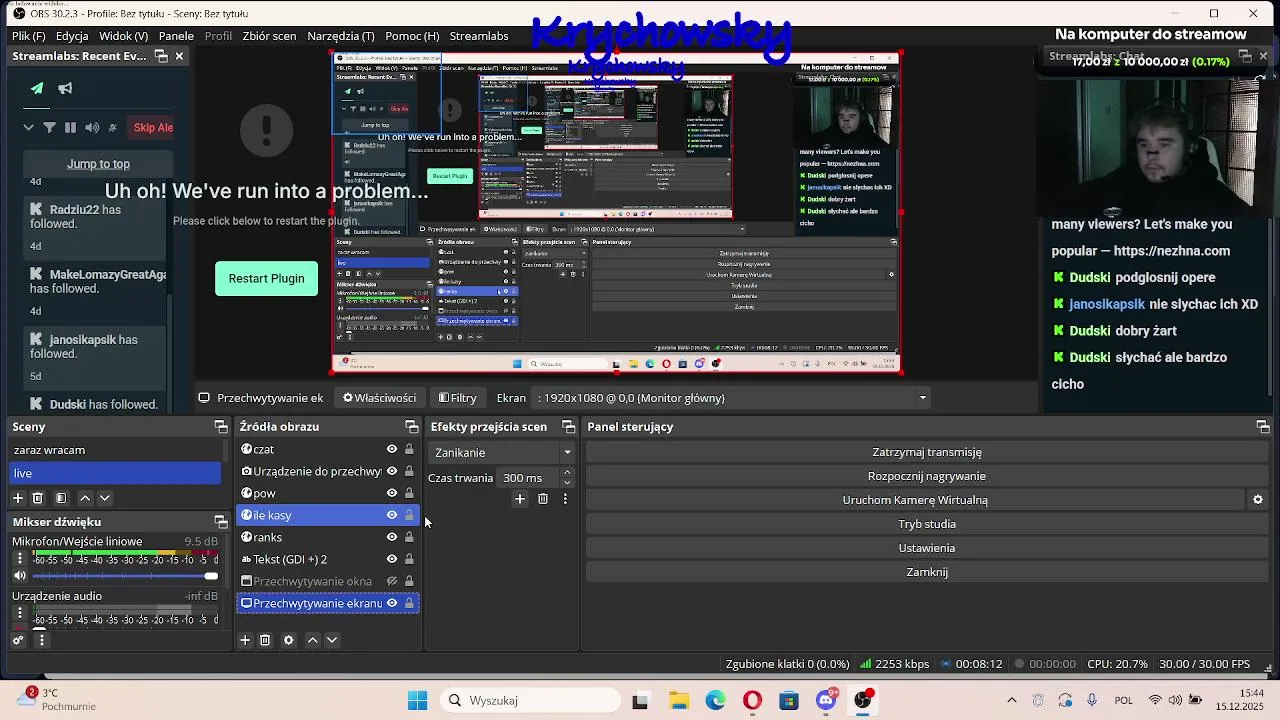Undock the Mikser dźwięku panel
Image resolution: width=1280 pixels, height=720 pixels.
tap(220, 522)
